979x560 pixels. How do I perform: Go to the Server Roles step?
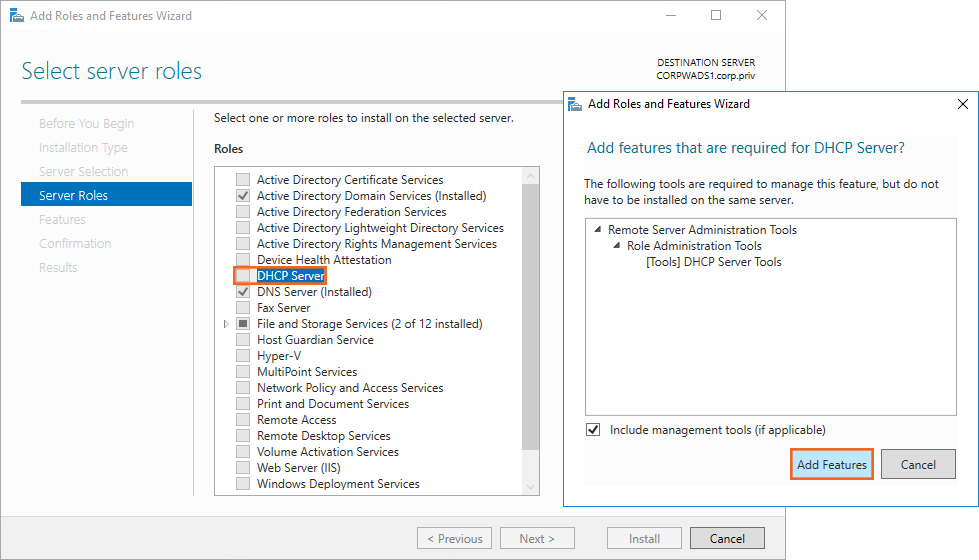coord(73,195)
